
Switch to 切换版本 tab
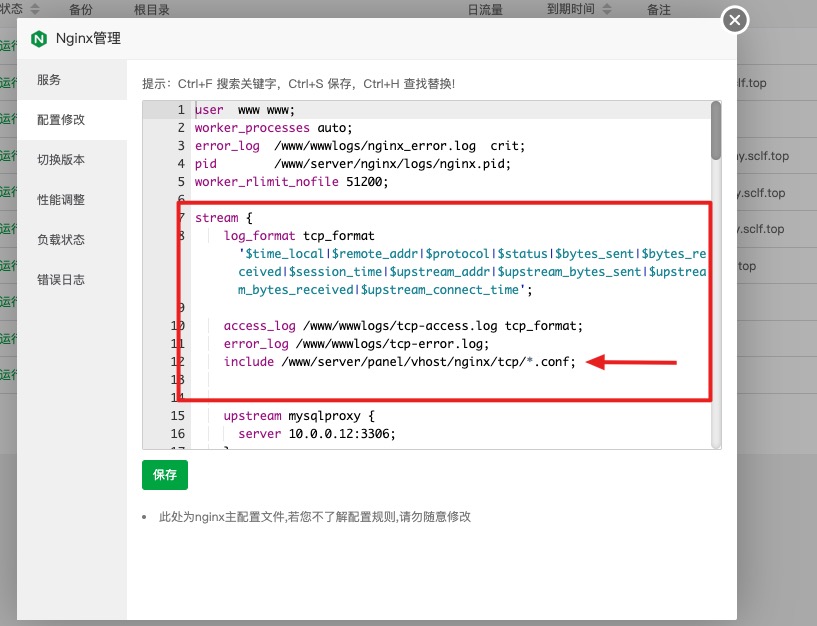(72, 160)
